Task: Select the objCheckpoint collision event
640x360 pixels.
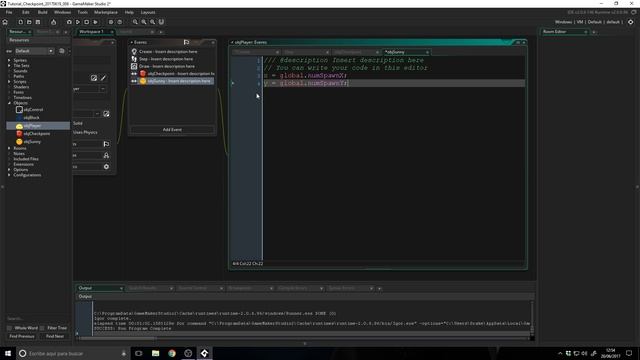Action: point(173,73)
